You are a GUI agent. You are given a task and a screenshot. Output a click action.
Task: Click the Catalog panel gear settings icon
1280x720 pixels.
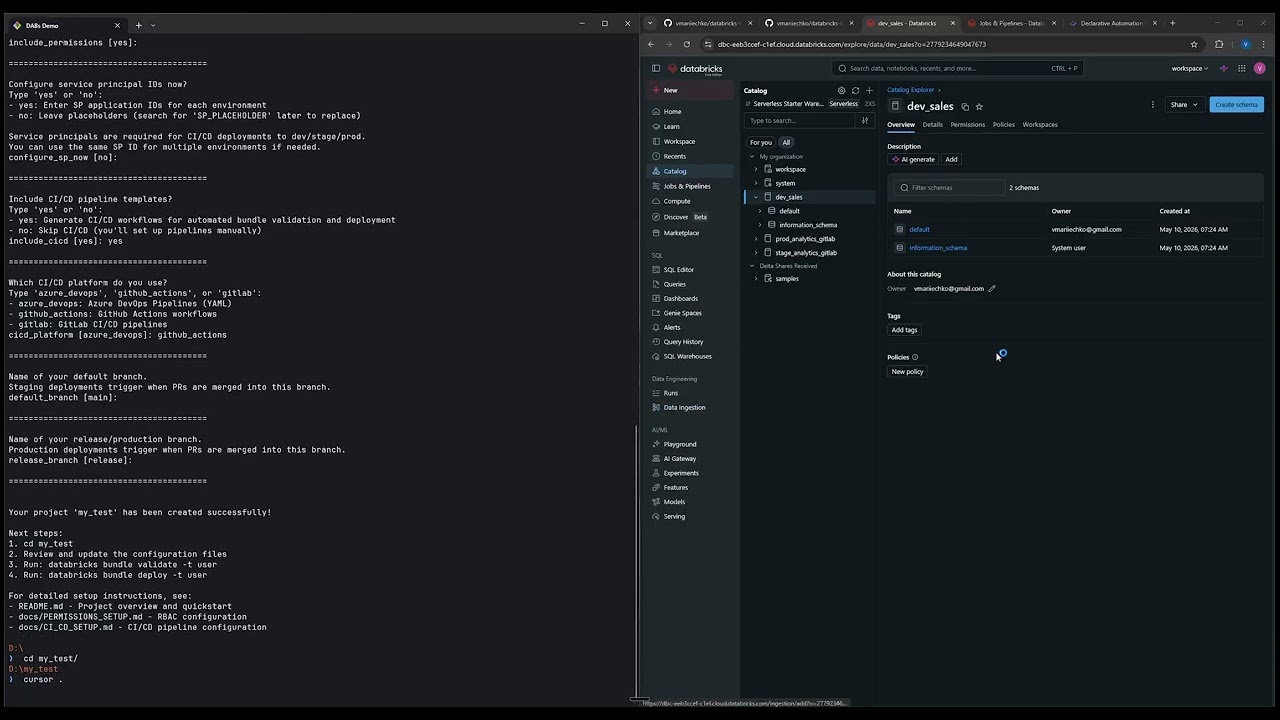(x=841, y=91)
